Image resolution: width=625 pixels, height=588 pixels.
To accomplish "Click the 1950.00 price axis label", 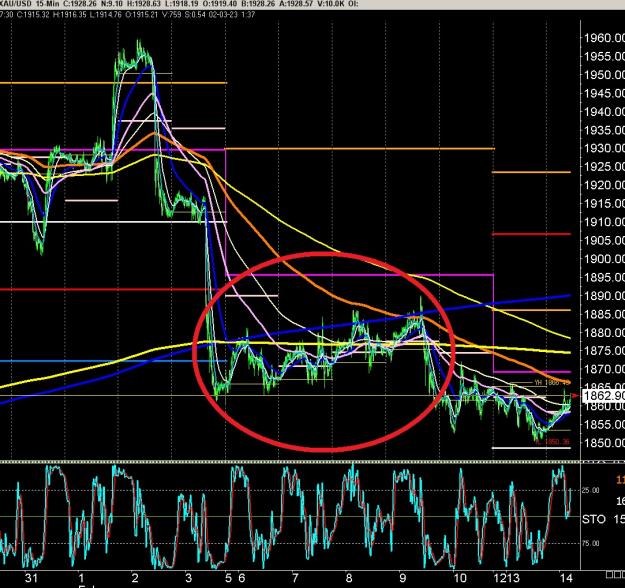I will pos(604,75).
